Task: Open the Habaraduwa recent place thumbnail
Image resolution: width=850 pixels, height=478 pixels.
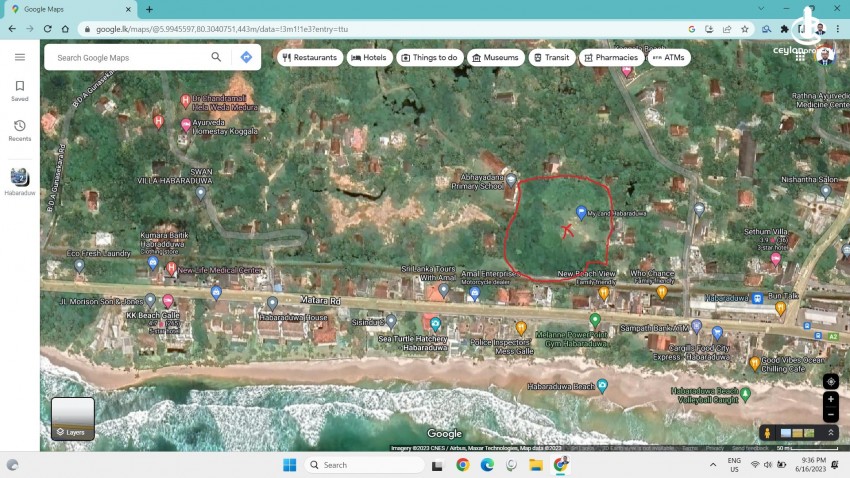Action: tap(19, 177)
